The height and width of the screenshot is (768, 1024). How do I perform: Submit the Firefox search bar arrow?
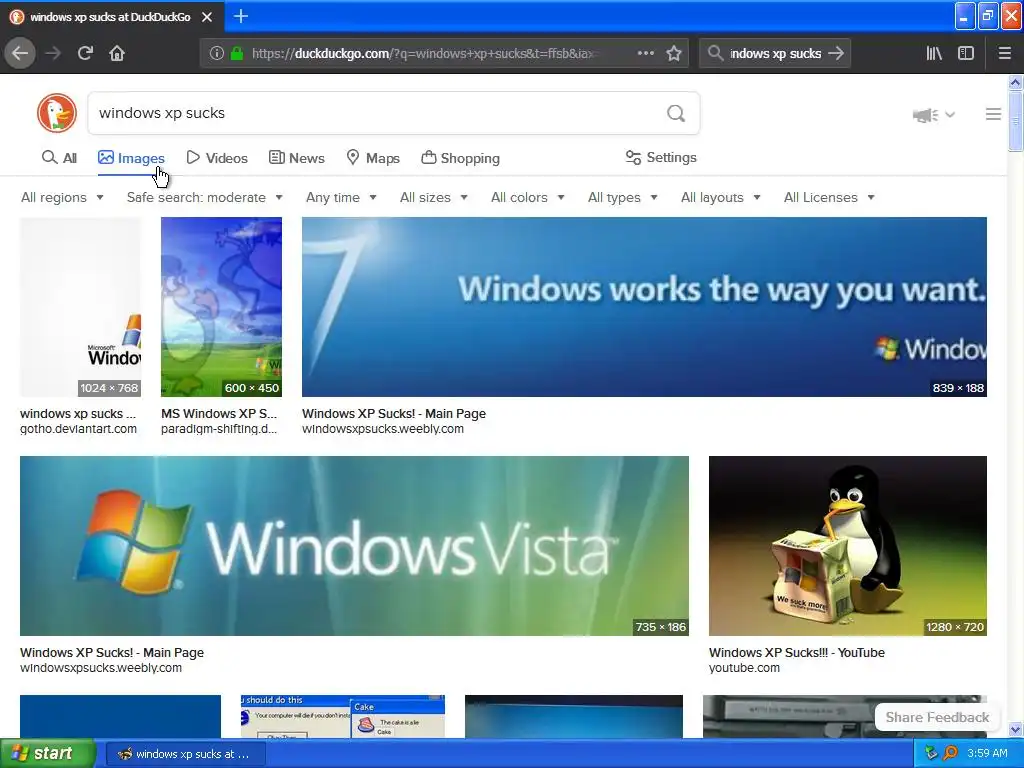tap(836, 53)
